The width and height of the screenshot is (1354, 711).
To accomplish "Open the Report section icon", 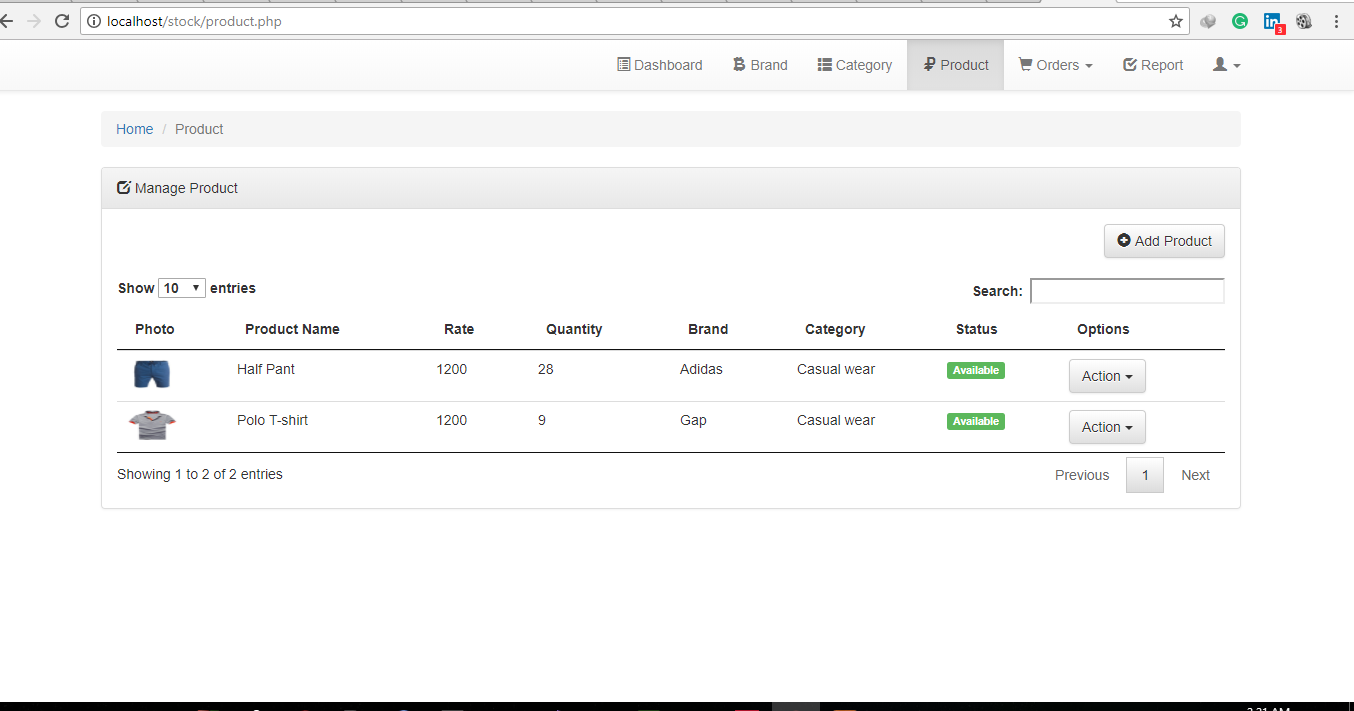I will point(1130,64).
